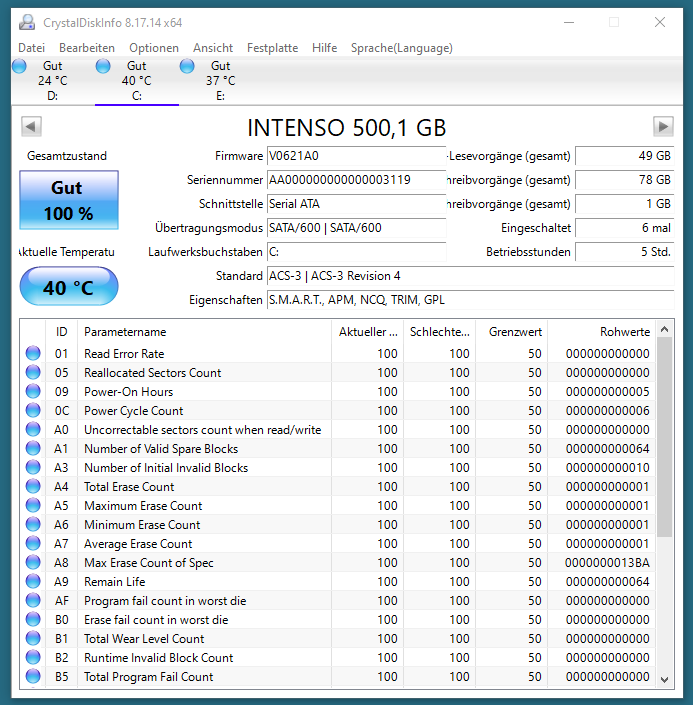Click the Remain Life parameter name

tap(115, 581)
